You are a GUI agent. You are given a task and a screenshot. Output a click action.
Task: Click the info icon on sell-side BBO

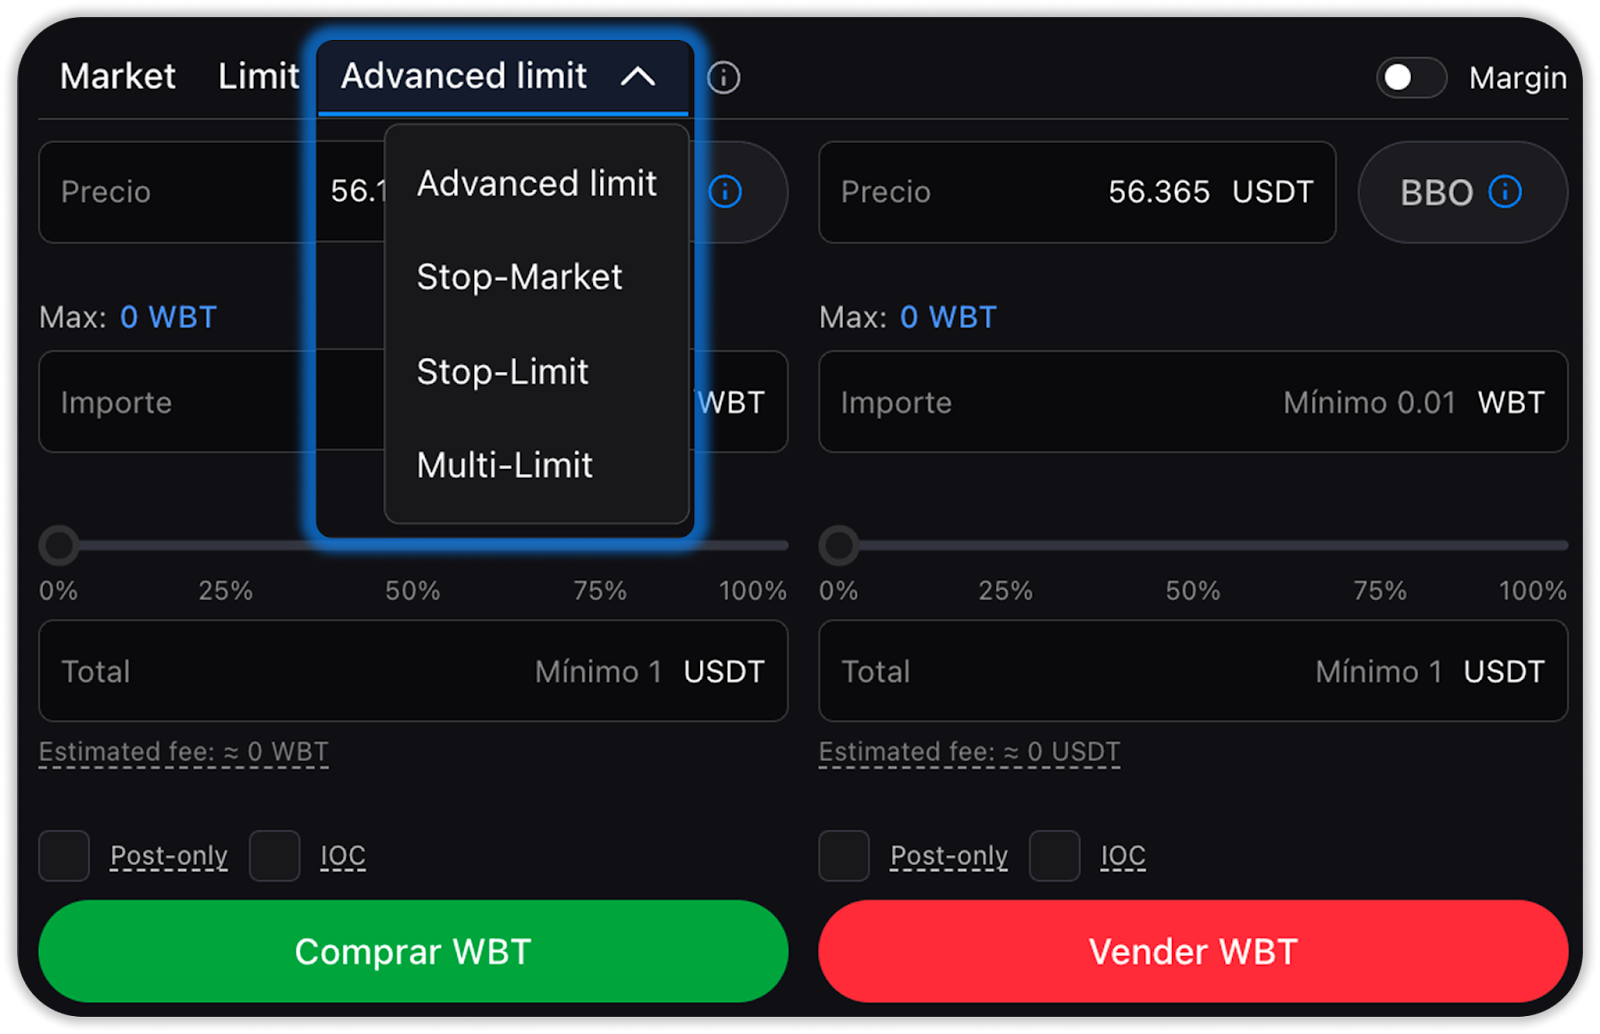(1505, 191)
